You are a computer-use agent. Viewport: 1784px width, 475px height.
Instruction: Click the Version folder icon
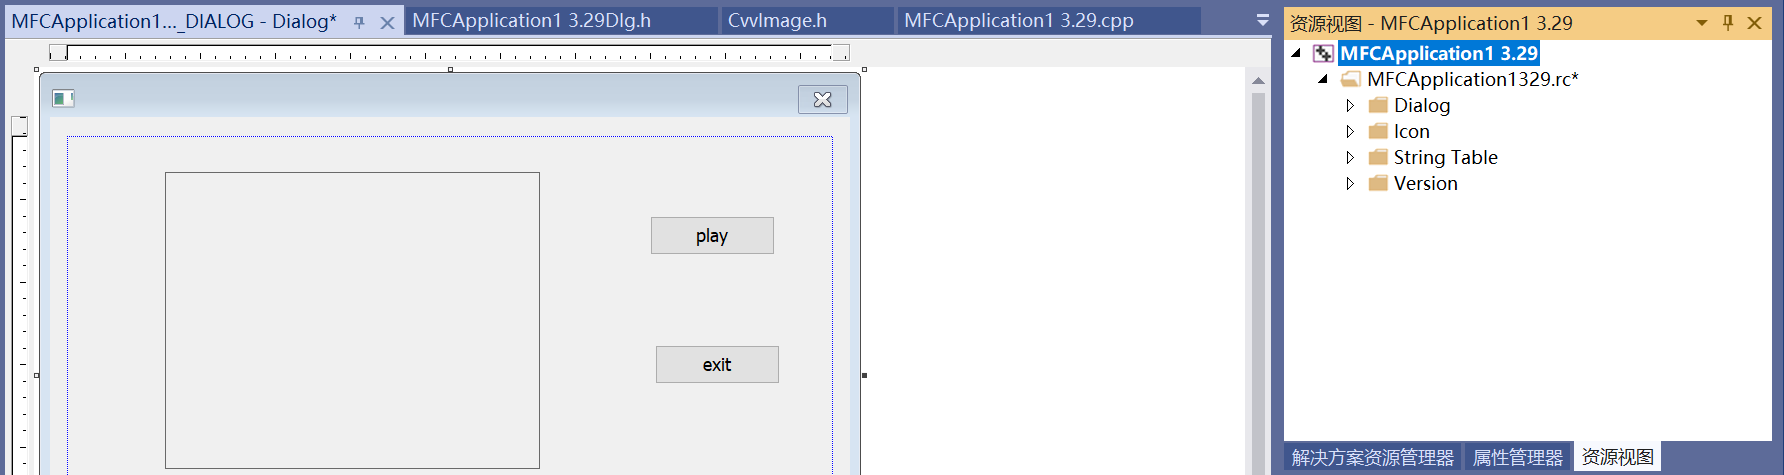click(1378, 183)
